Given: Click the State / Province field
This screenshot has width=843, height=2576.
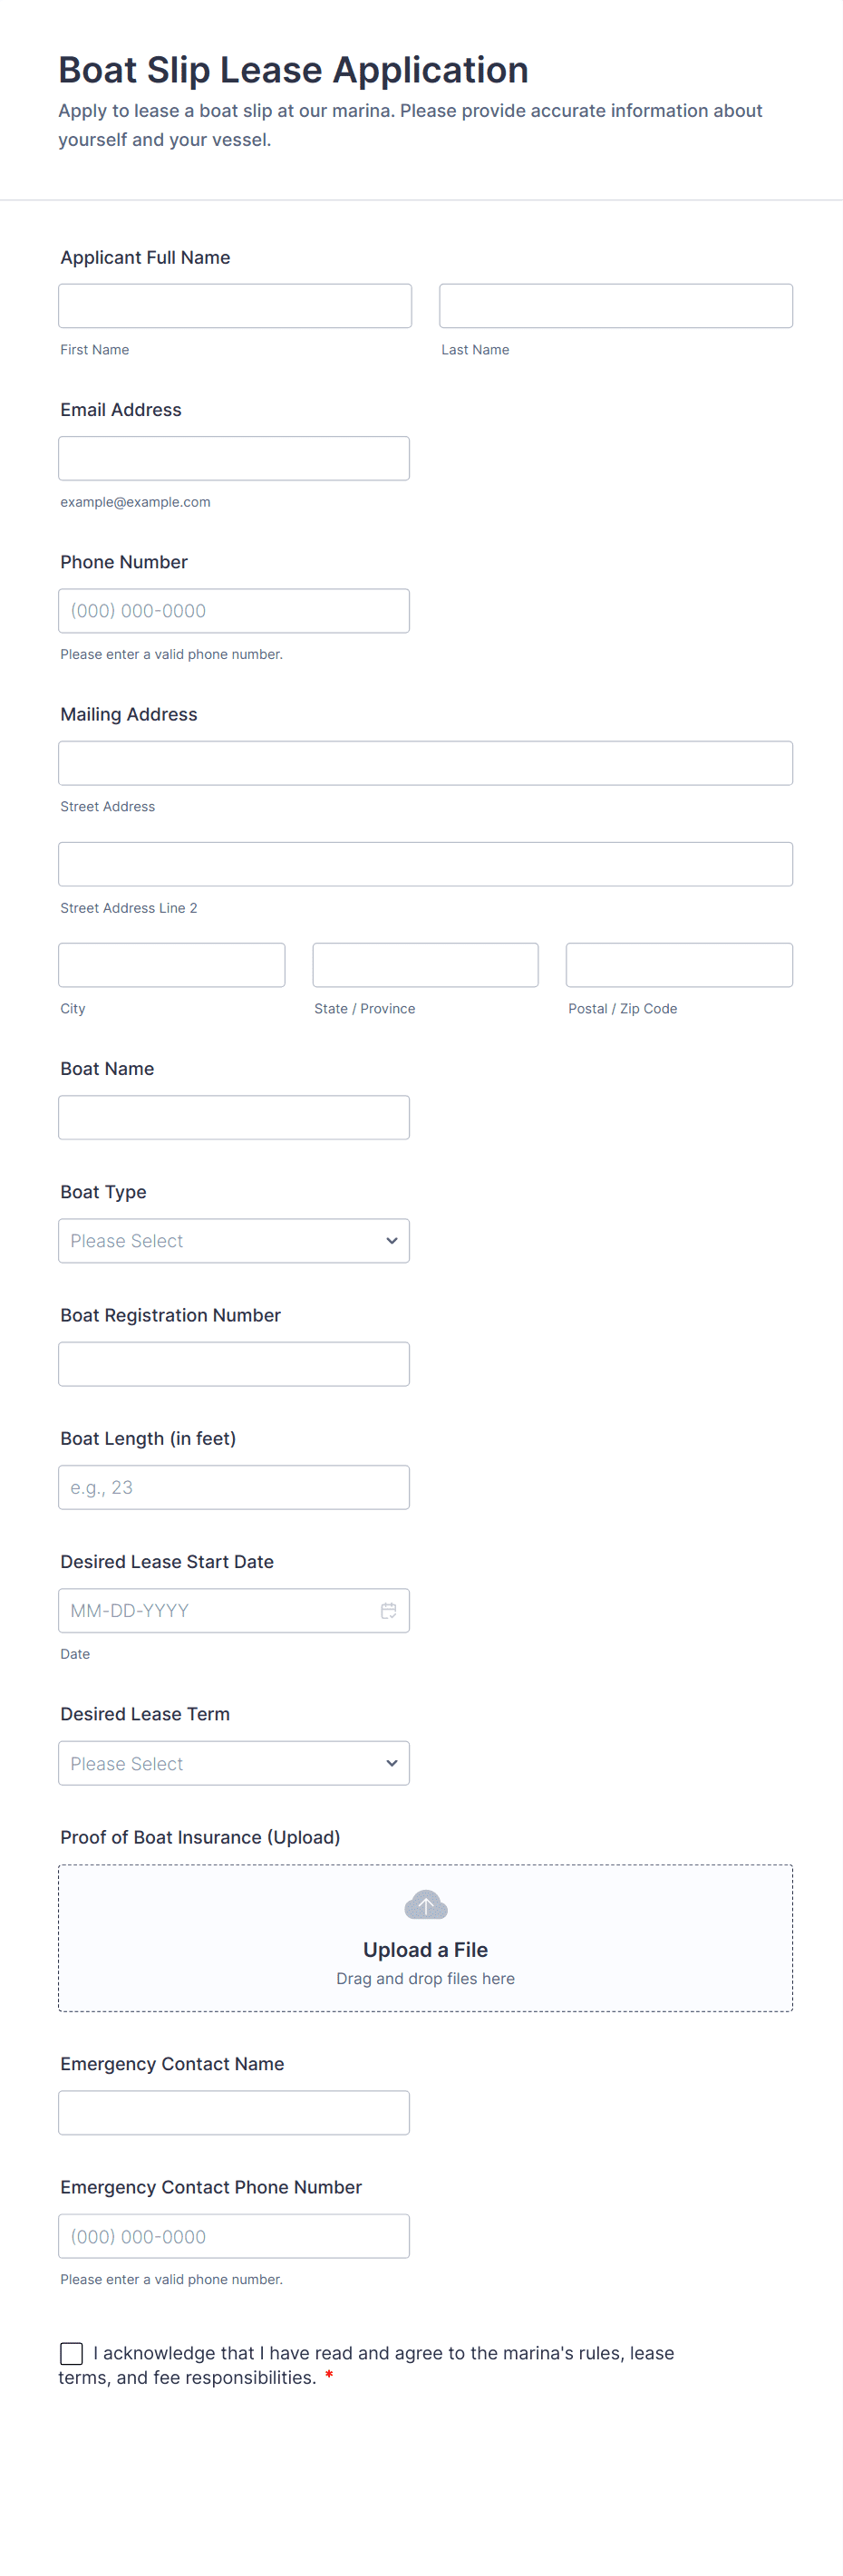Looking at the screenshot, I should (425, 965).
